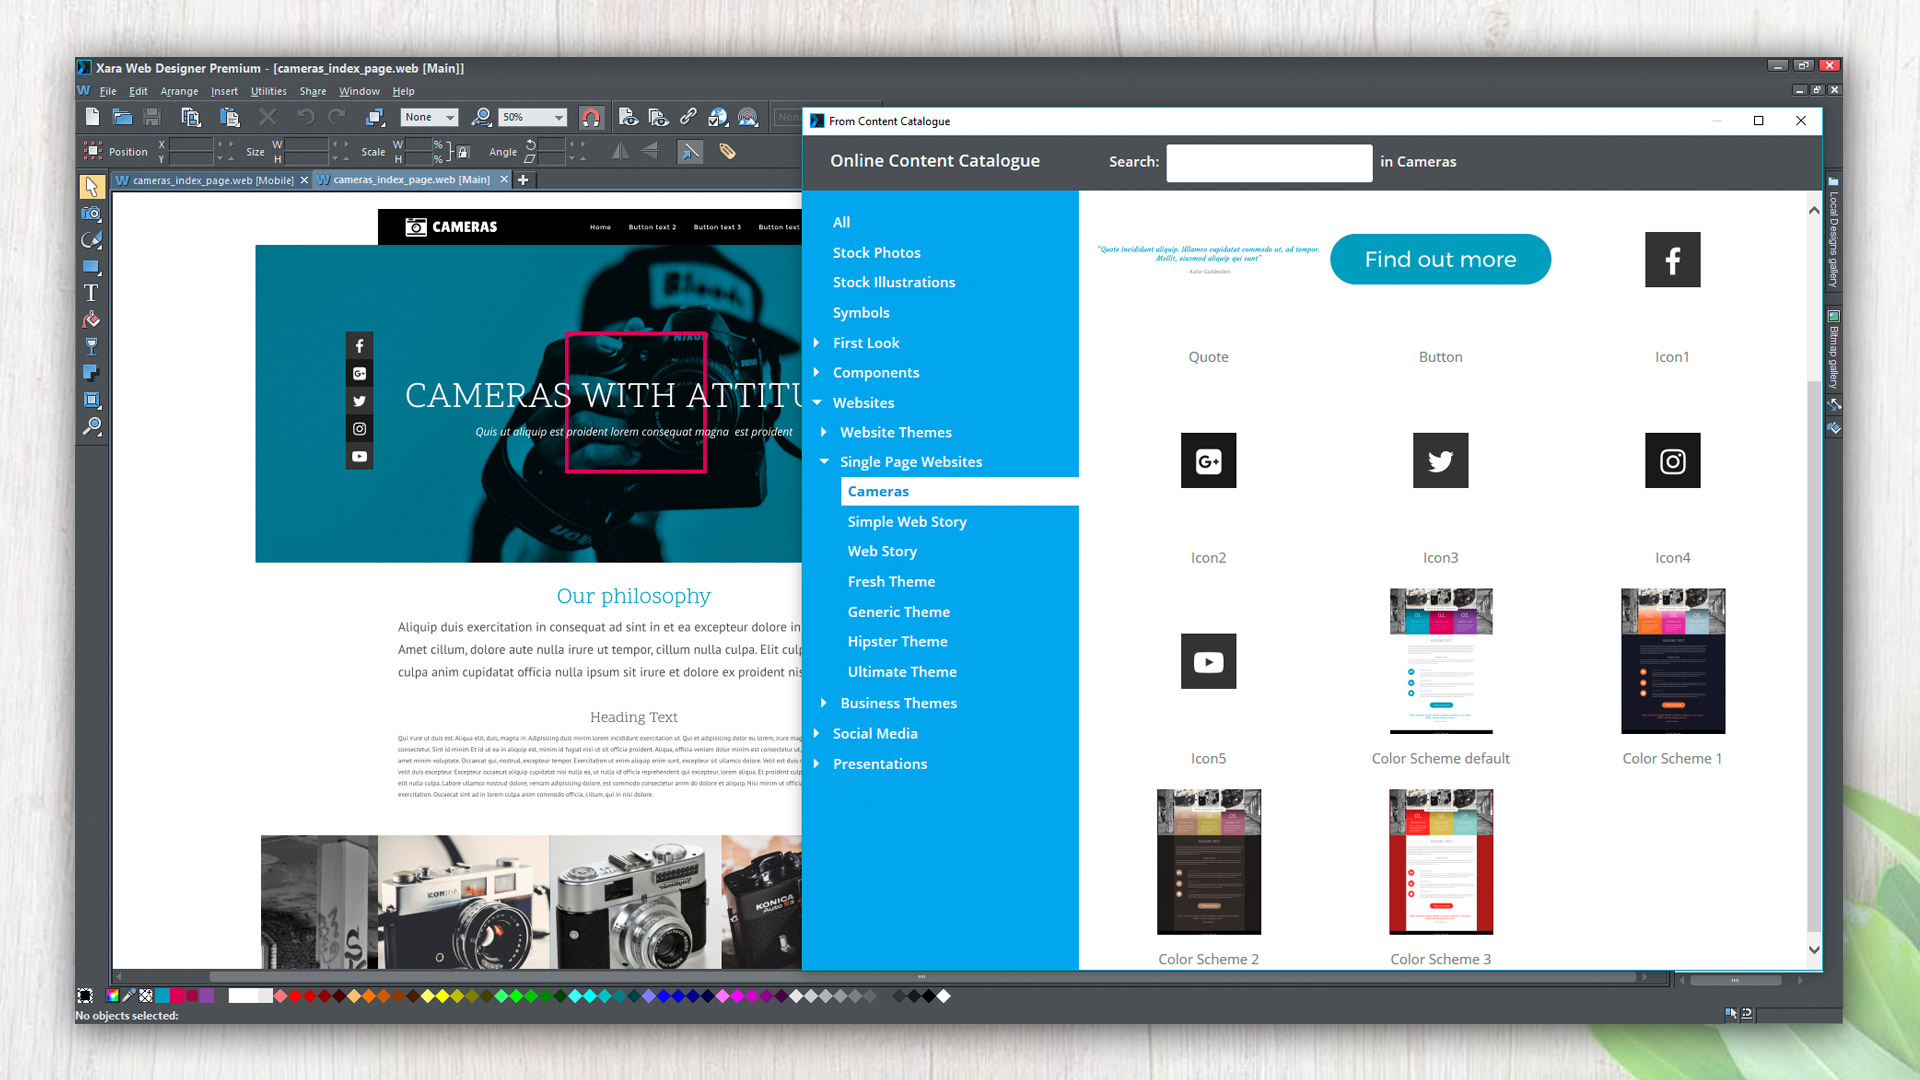
Task: Switch to the cameras_index_page.web Mobile tab
Action: (210, 180)
